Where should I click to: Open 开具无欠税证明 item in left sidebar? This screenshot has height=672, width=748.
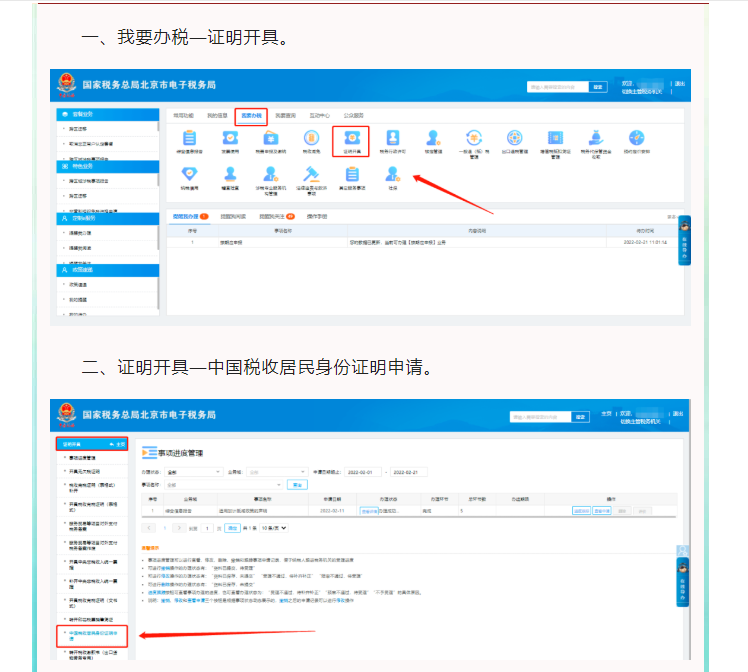(x=85, y=471)
